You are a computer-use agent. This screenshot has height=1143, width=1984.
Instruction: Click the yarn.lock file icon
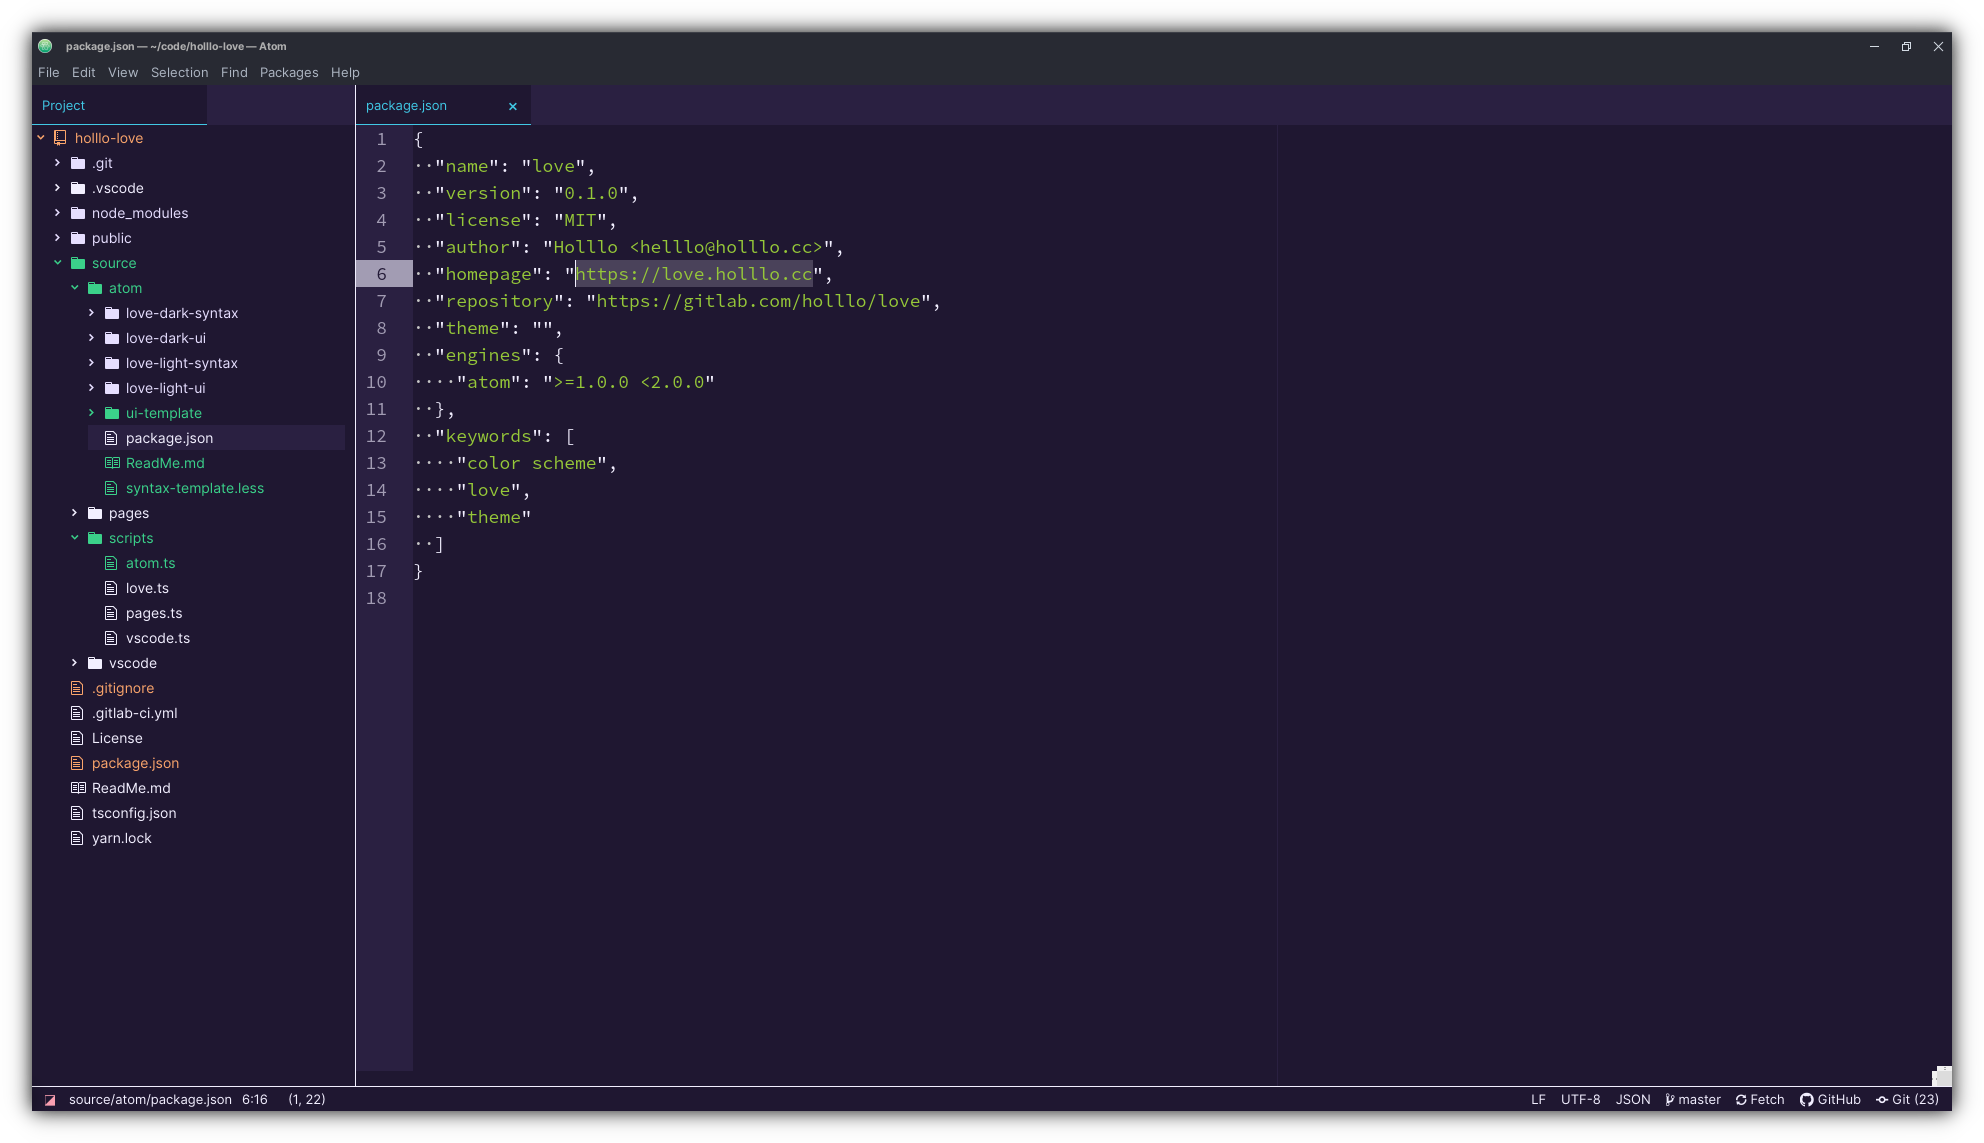(77, 838)
